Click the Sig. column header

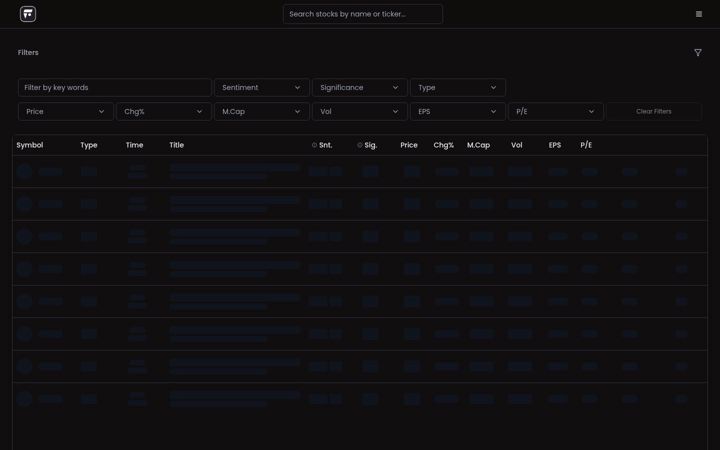[x=371, y=145]
